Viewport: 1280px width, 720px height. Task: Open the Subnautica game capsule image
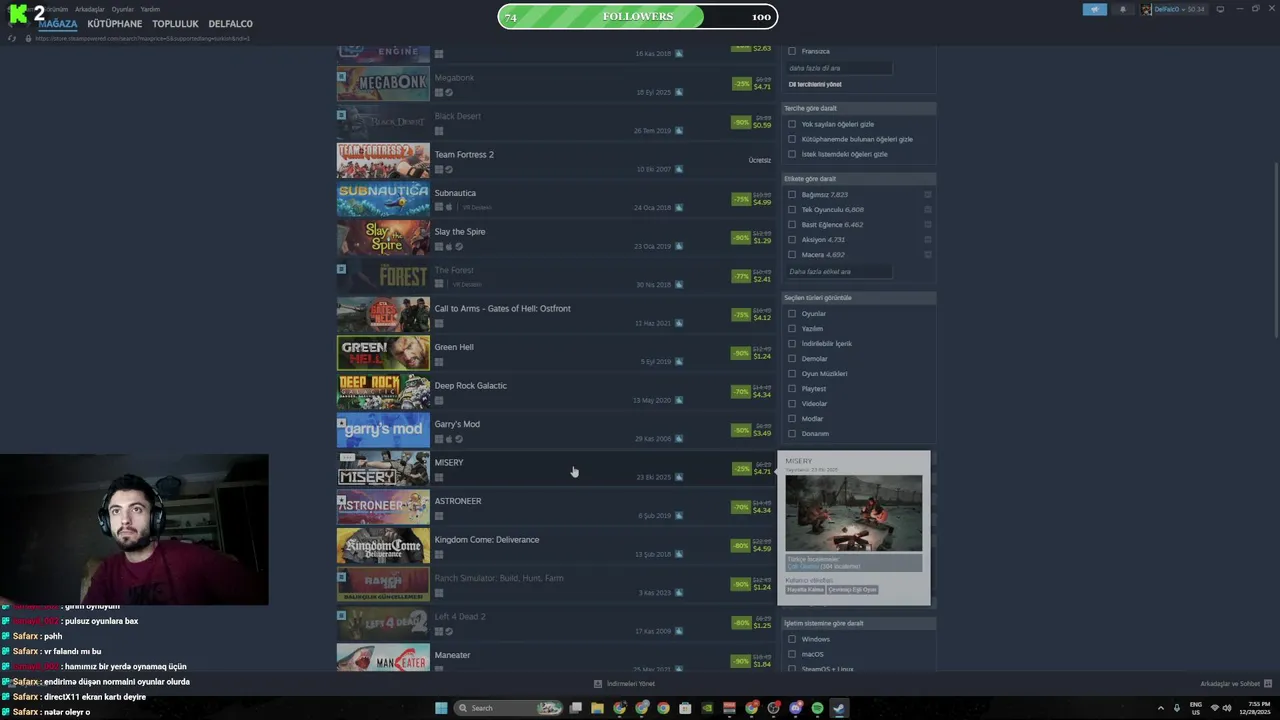pyautogui.click(x=383, y=199)
